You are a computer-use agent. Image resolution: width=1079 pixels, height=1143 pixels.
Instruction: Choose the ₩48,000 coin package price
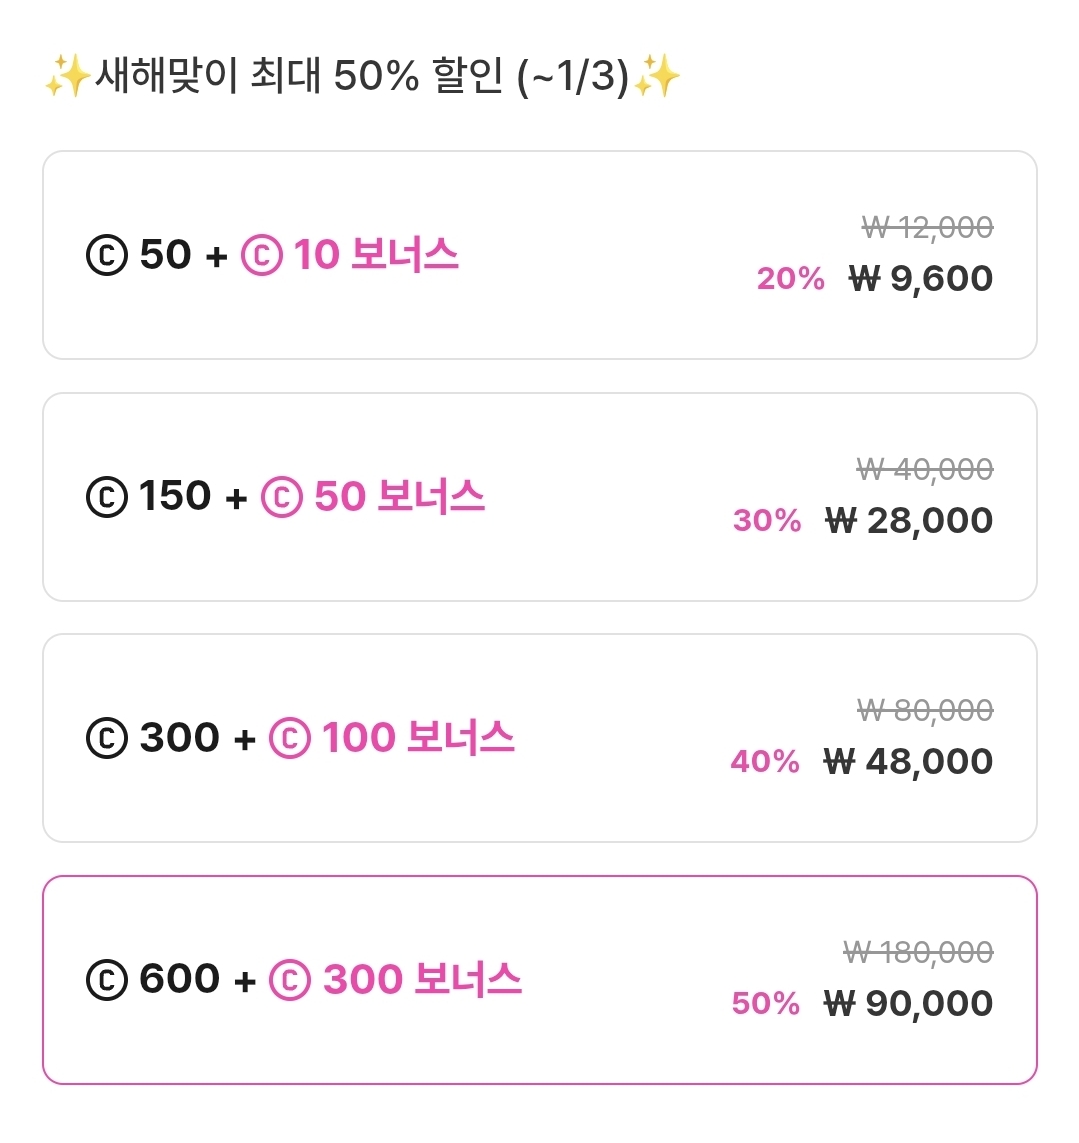click(908, 762)
